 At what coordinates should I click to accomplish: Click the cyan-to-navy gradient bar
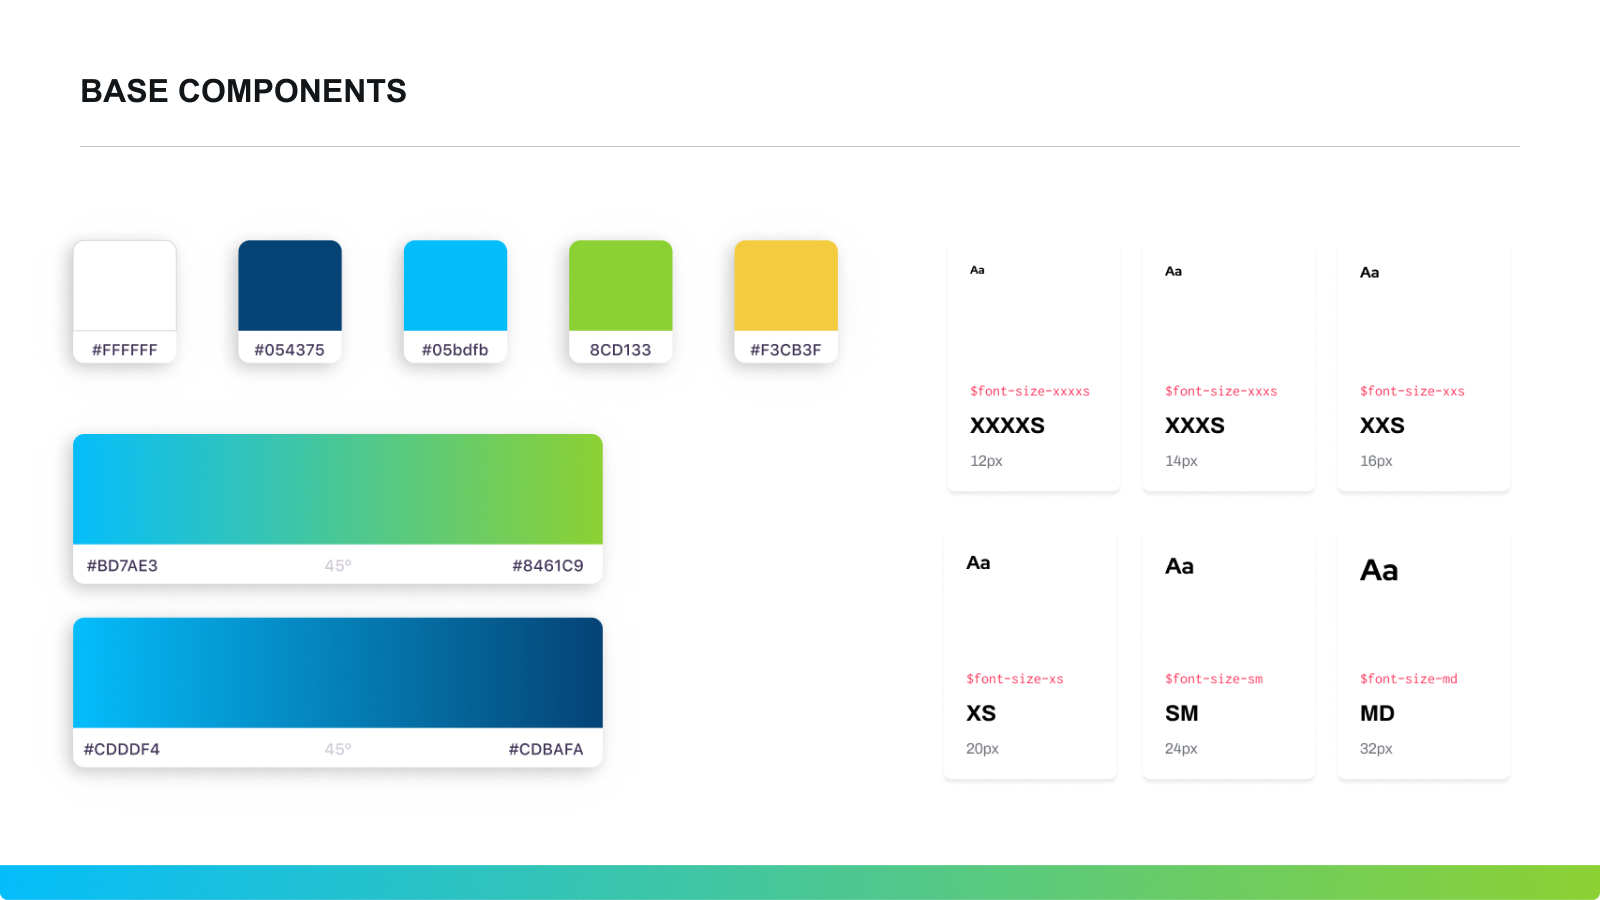pyautogui.click(x=338, y=673)
